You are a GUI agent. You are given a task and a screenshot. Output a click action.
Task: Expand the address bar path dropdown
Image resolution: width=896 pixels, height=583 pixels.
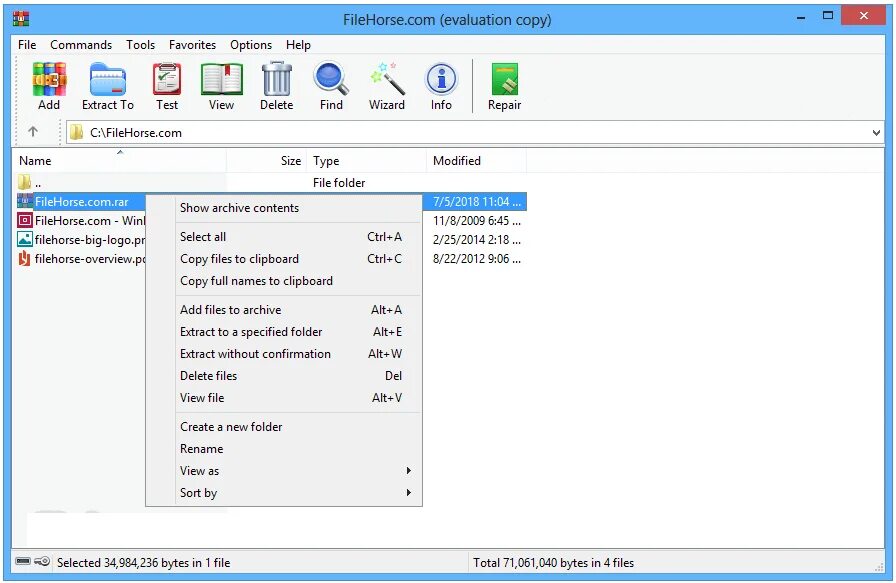(x=876, y=133)
